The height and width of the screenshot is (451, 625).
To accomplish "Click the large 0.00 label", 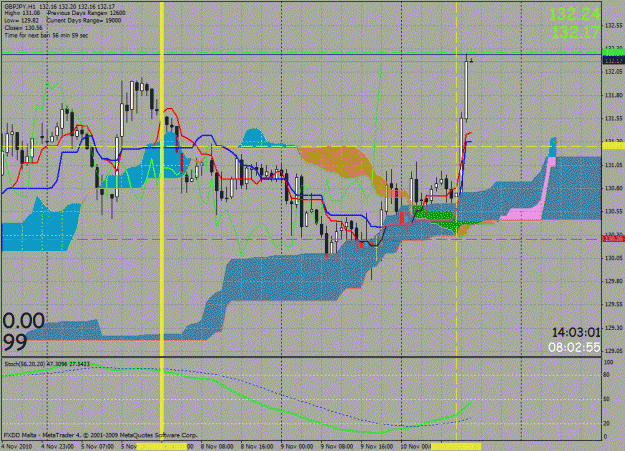I will point(24,321).
